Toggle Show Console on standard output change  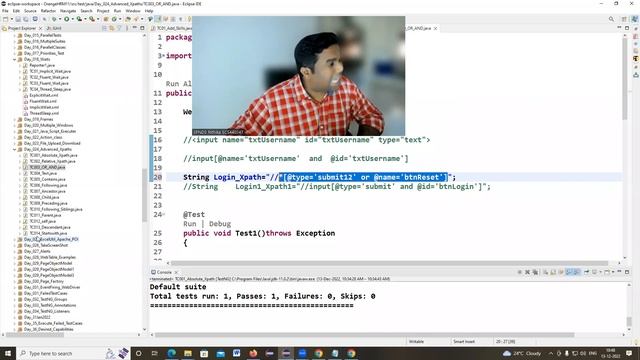coord(569,272)
